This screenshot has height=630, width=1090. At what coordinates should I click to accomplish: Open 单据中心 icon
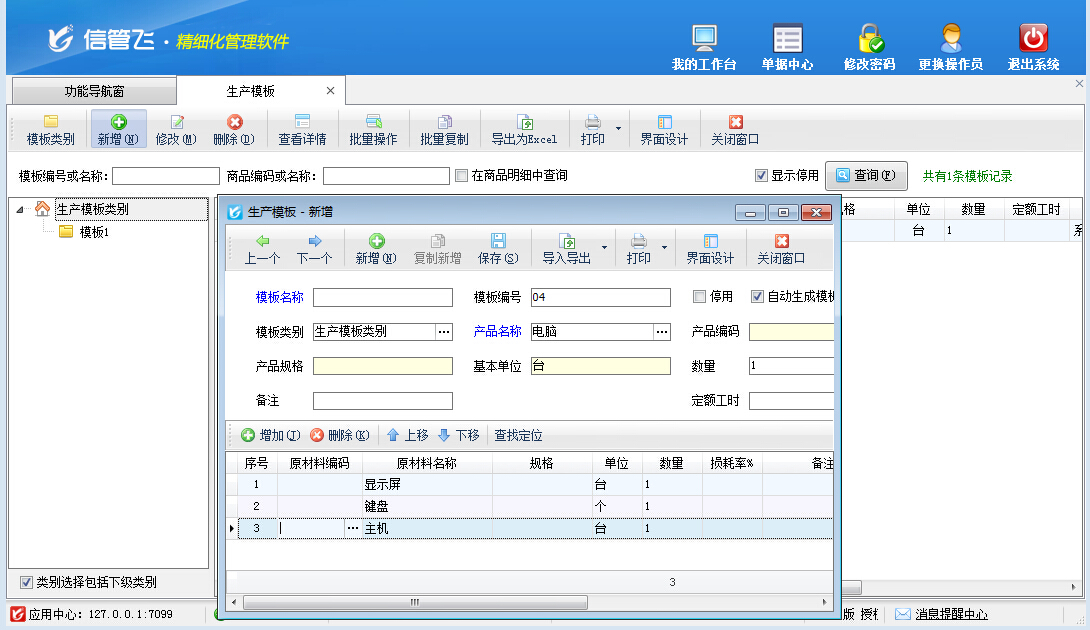[787, 39]
